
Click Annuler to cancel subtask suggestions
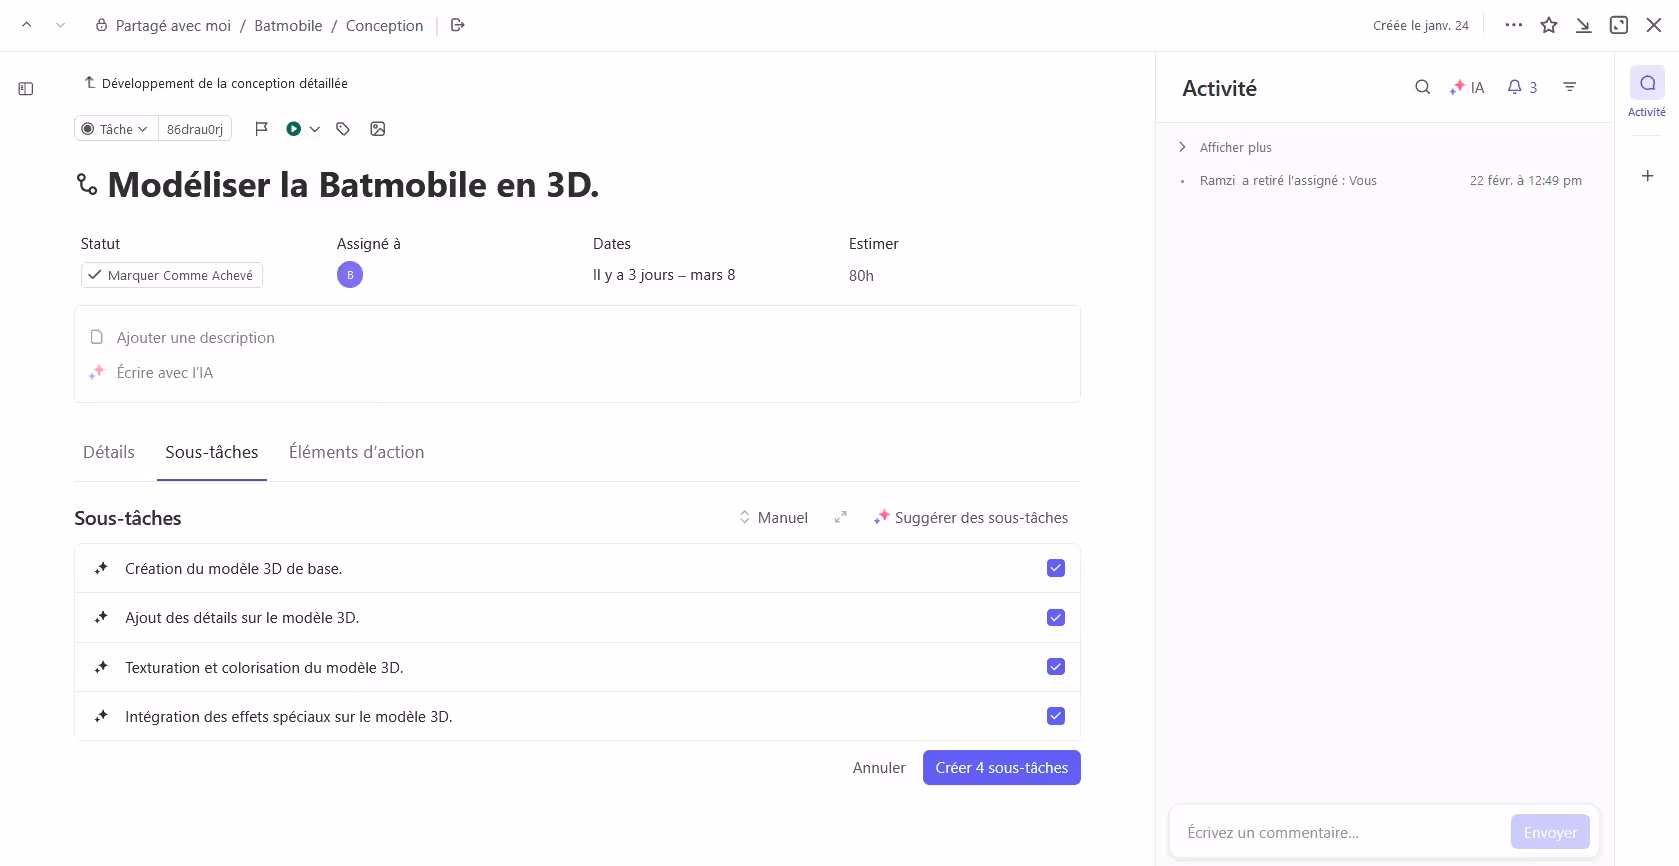[x=878, y=768]
